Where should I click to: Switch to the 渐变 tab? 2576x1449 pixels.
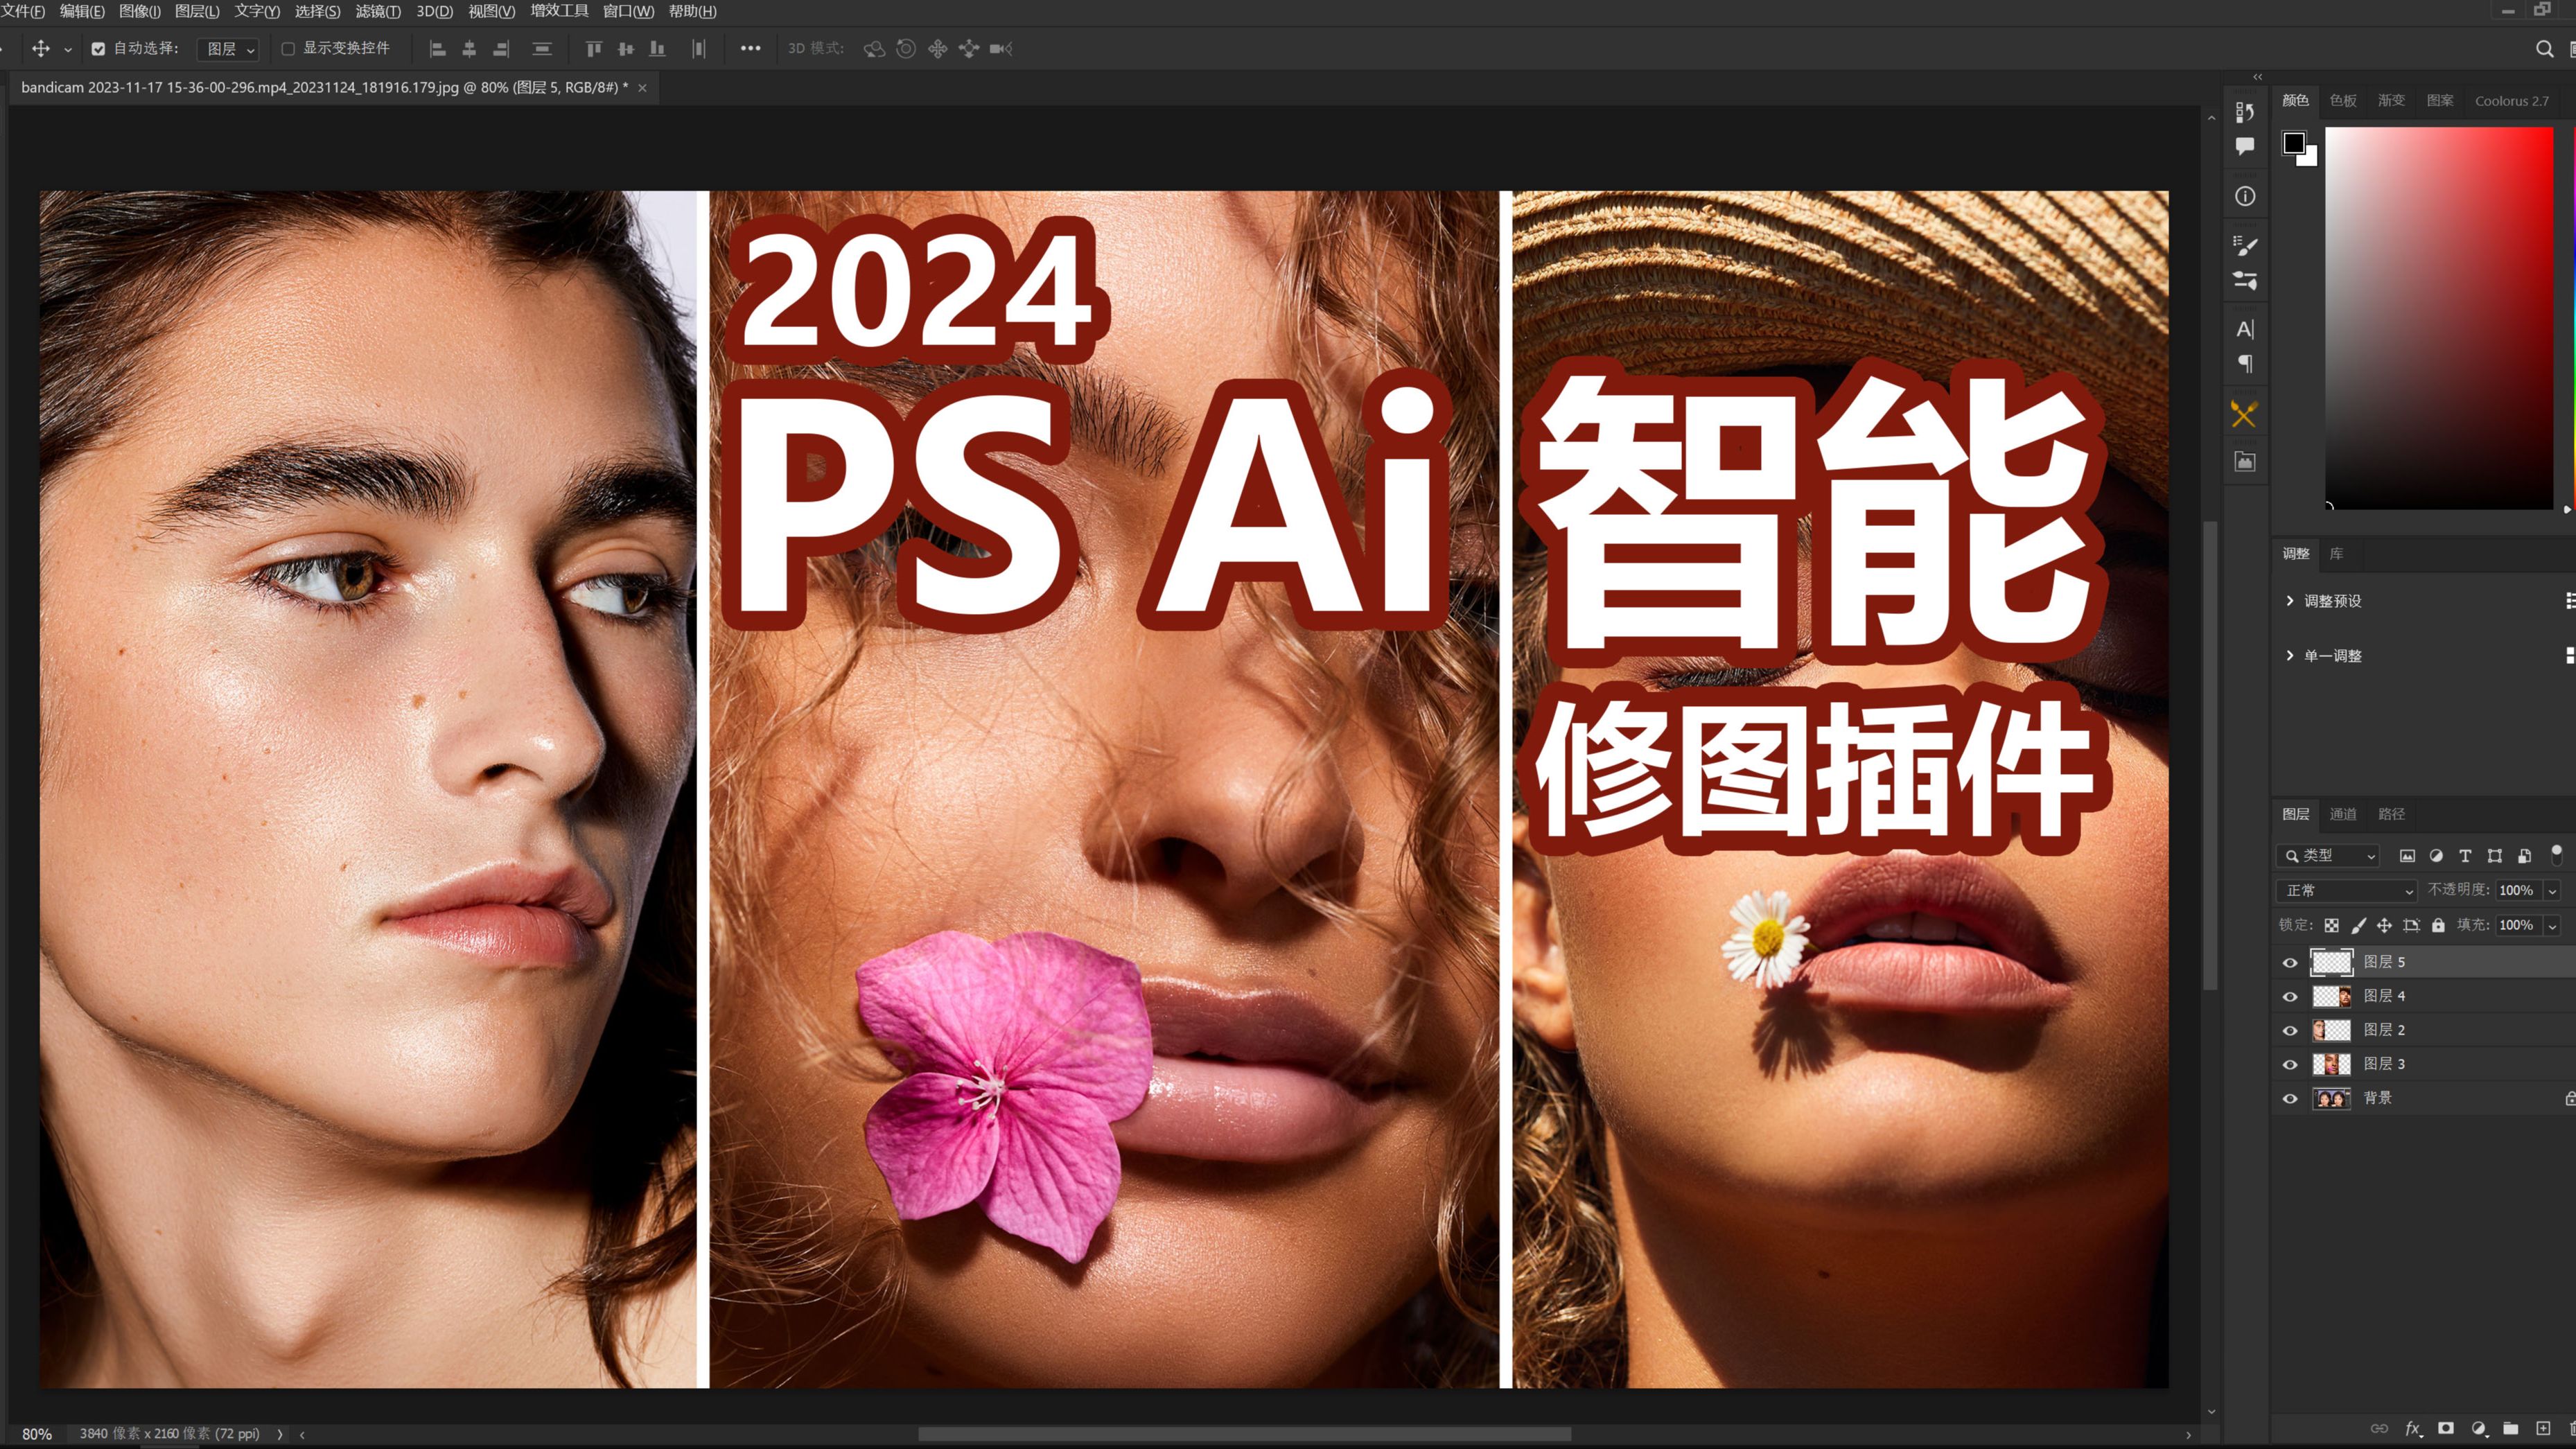[2391, 100]
